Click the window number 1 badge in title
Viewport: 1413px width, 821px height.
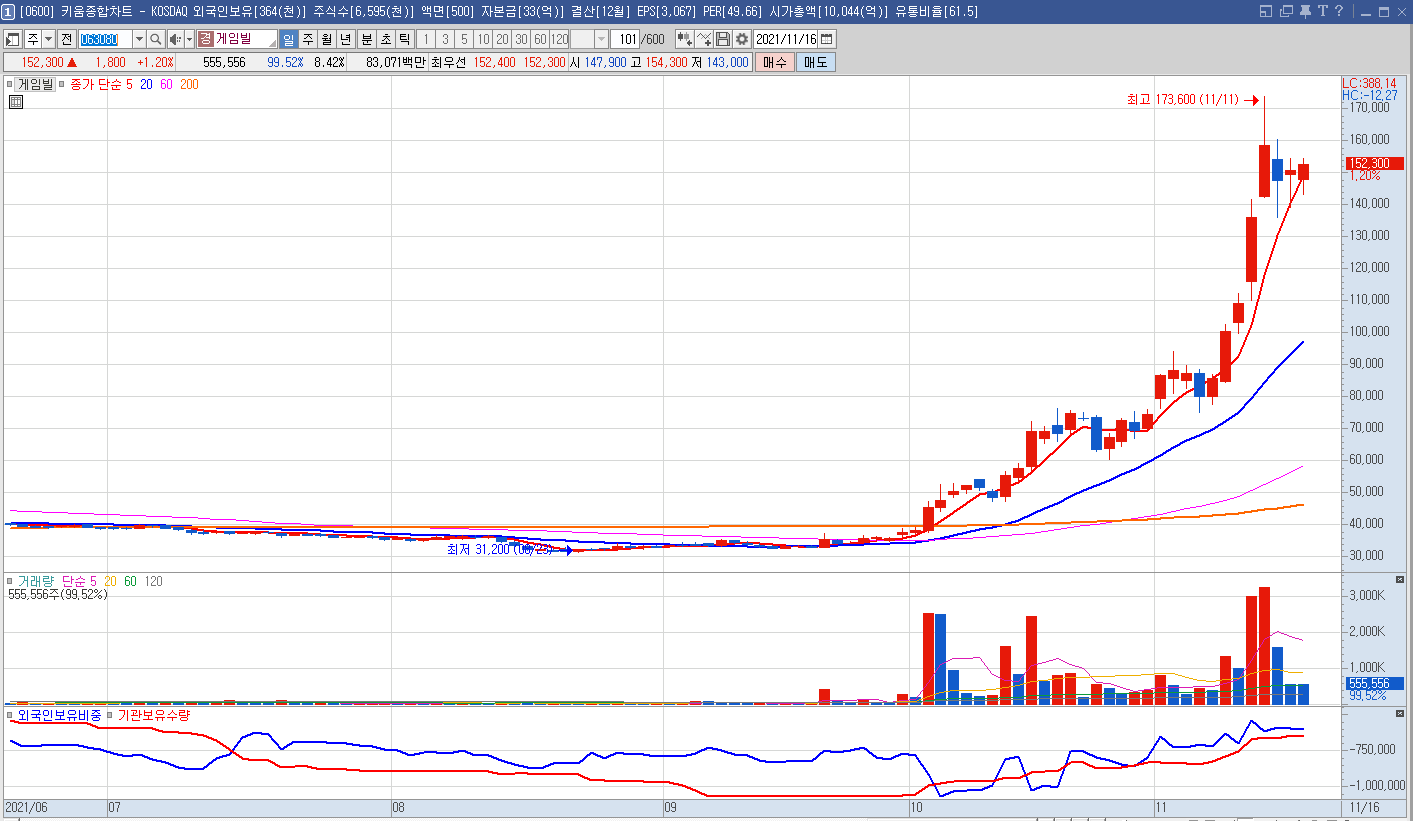(8, 11)
